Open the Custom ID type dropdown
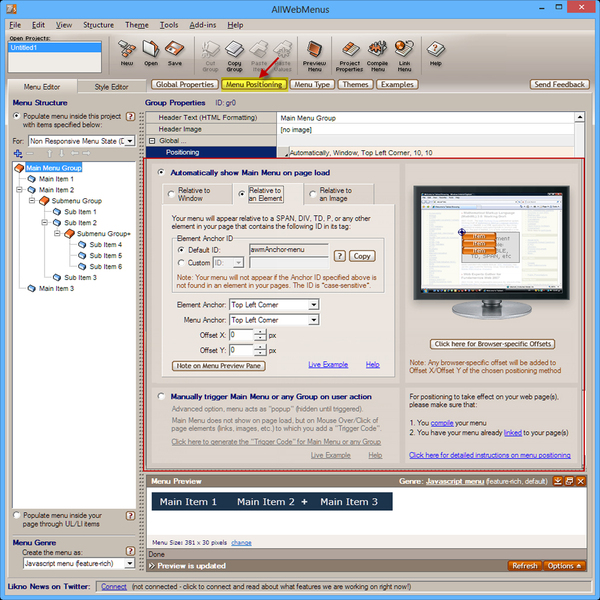This screenshot has width=600, height=600. coord(238,263)
